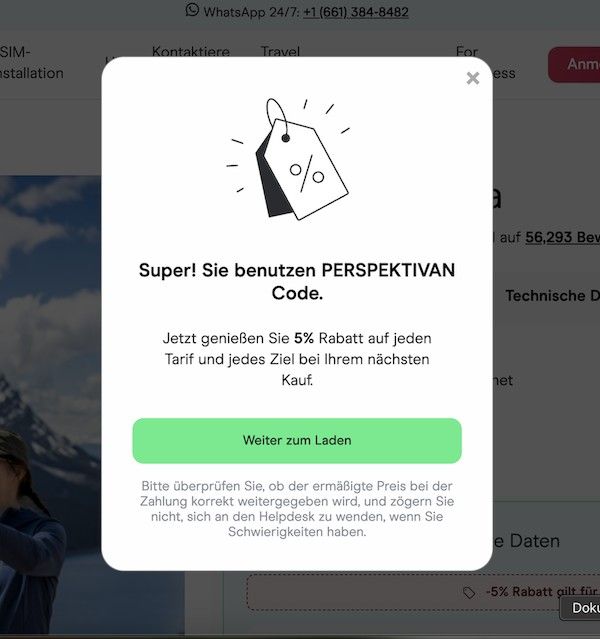Click the mountain hero photo
600x639 pixels.
51,406
